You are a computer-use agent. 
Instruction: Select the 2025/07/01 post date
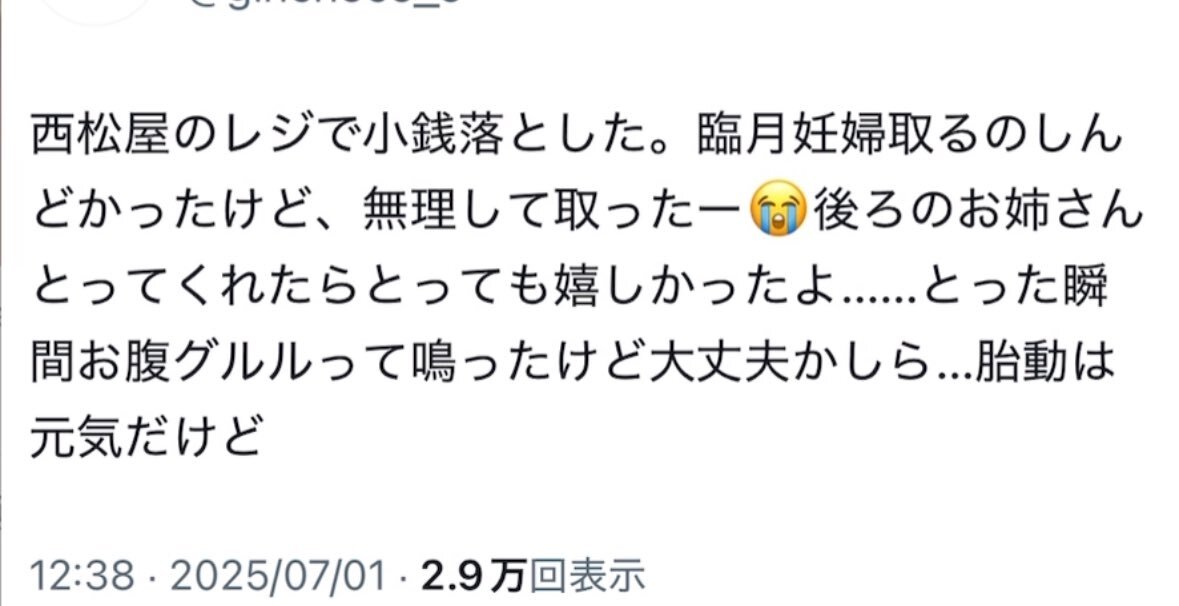pyautogui.click(x=278, y=577)
